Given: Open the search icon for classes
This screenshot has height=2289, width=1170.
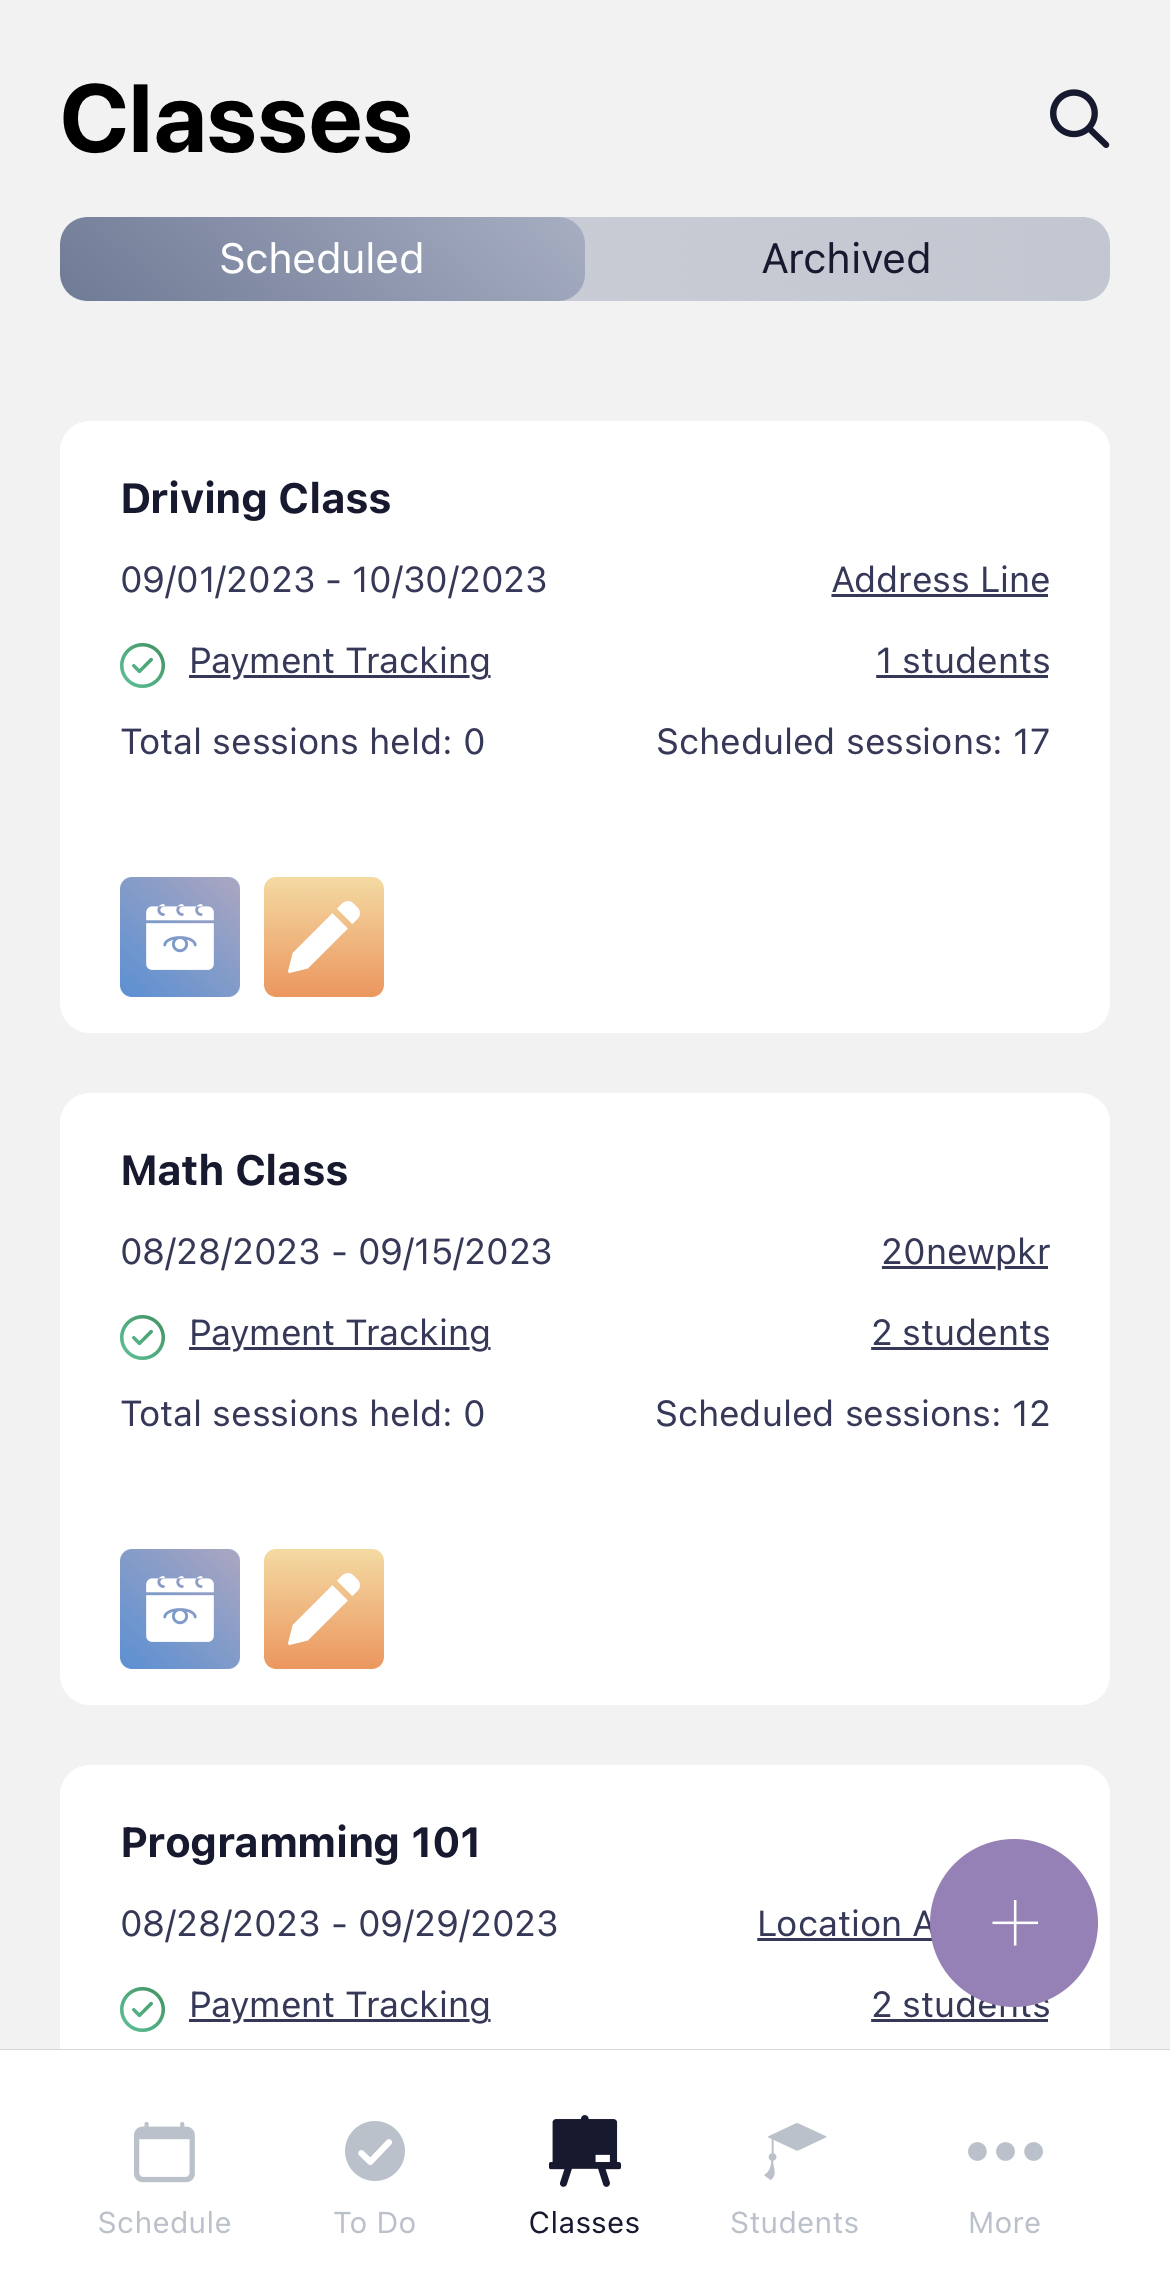Looking at the screenshot, I should (1078, 118).
